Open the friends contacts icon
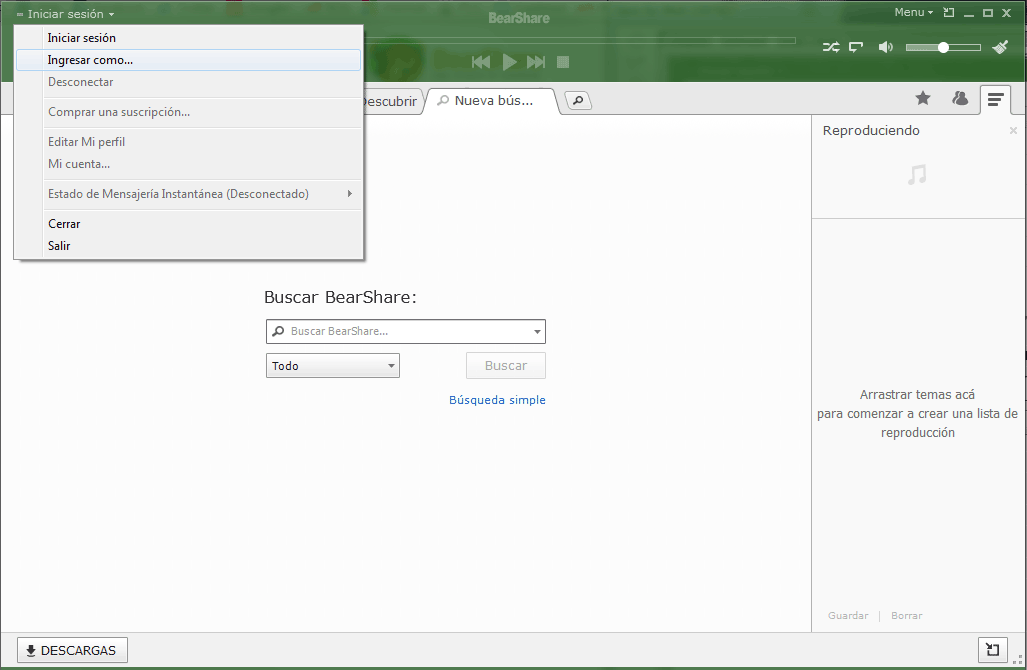 [x=960, y=98]
